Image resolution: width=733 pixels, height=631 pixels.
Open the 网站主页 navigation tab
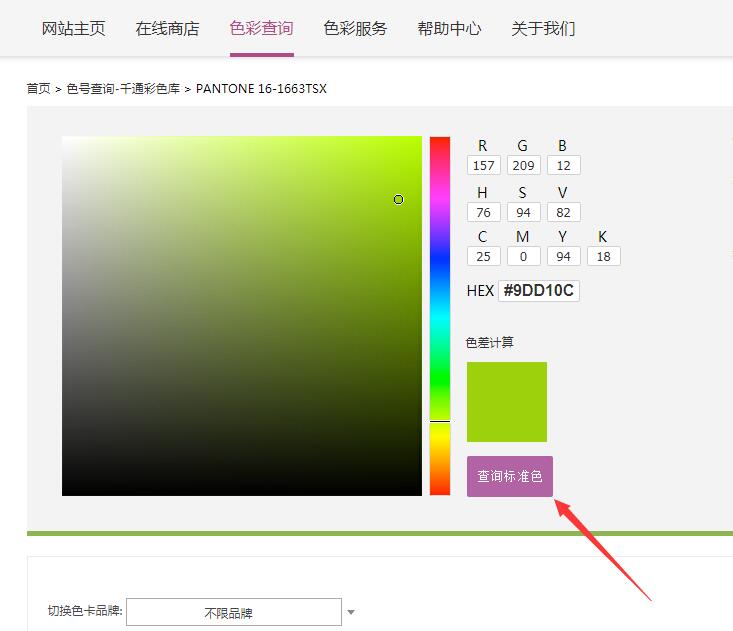click(73, 28)
